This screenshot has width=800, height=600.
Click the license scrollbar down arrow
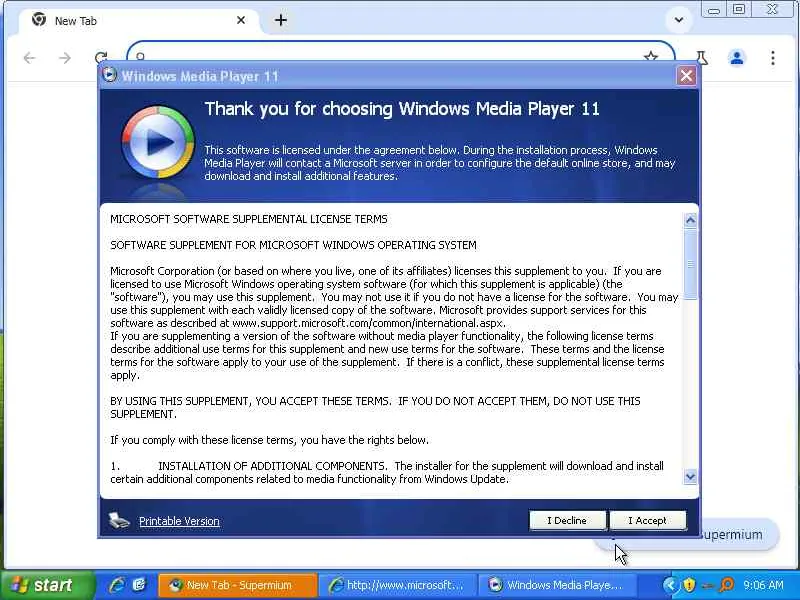690,477
